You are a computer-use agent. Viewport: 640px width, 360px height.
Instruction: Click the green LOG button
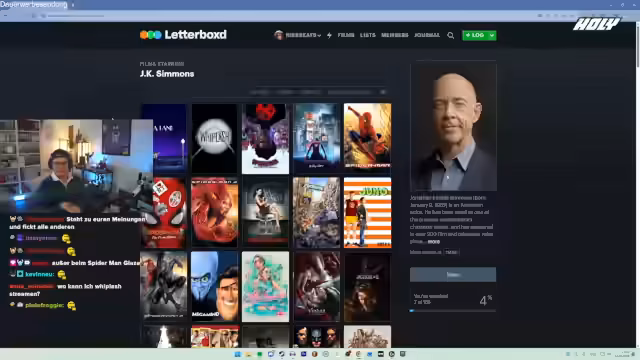[475, 36]
